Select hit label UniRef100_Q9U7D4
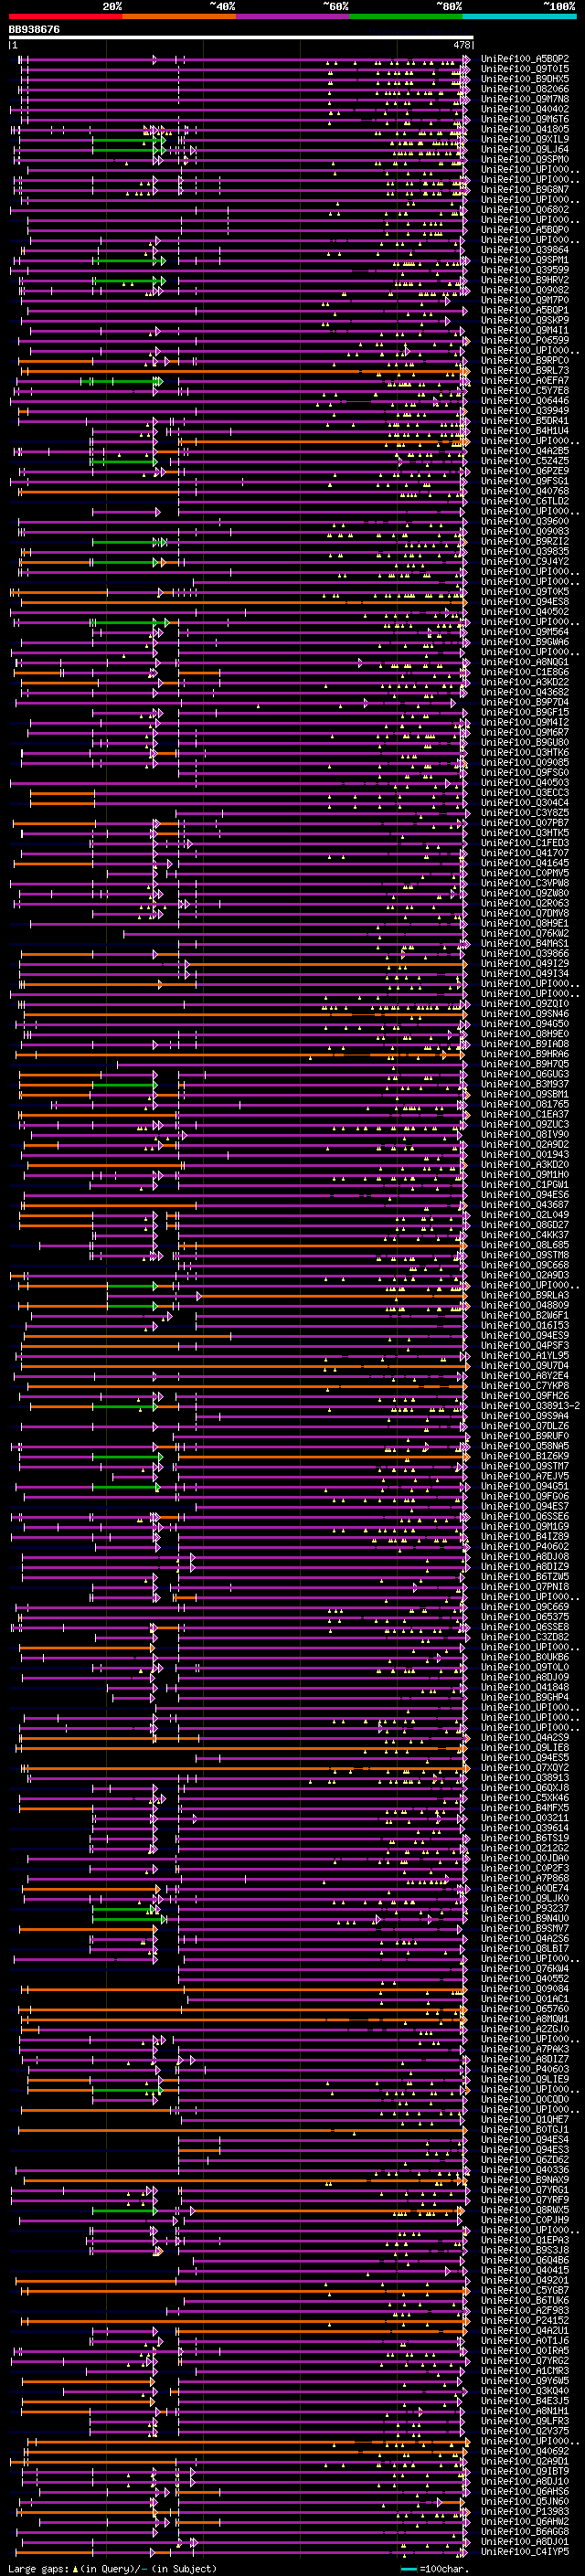This screenshot has height=2576, width=585. tap(525, 1366)
